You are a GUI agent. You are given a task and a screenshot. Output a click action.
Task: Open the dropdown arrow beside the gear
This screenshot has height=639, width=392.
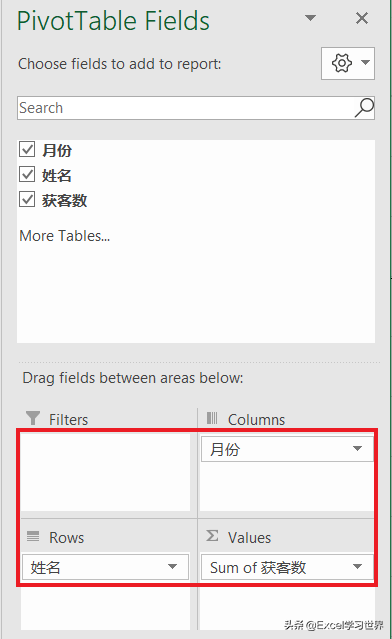point(366,62)
